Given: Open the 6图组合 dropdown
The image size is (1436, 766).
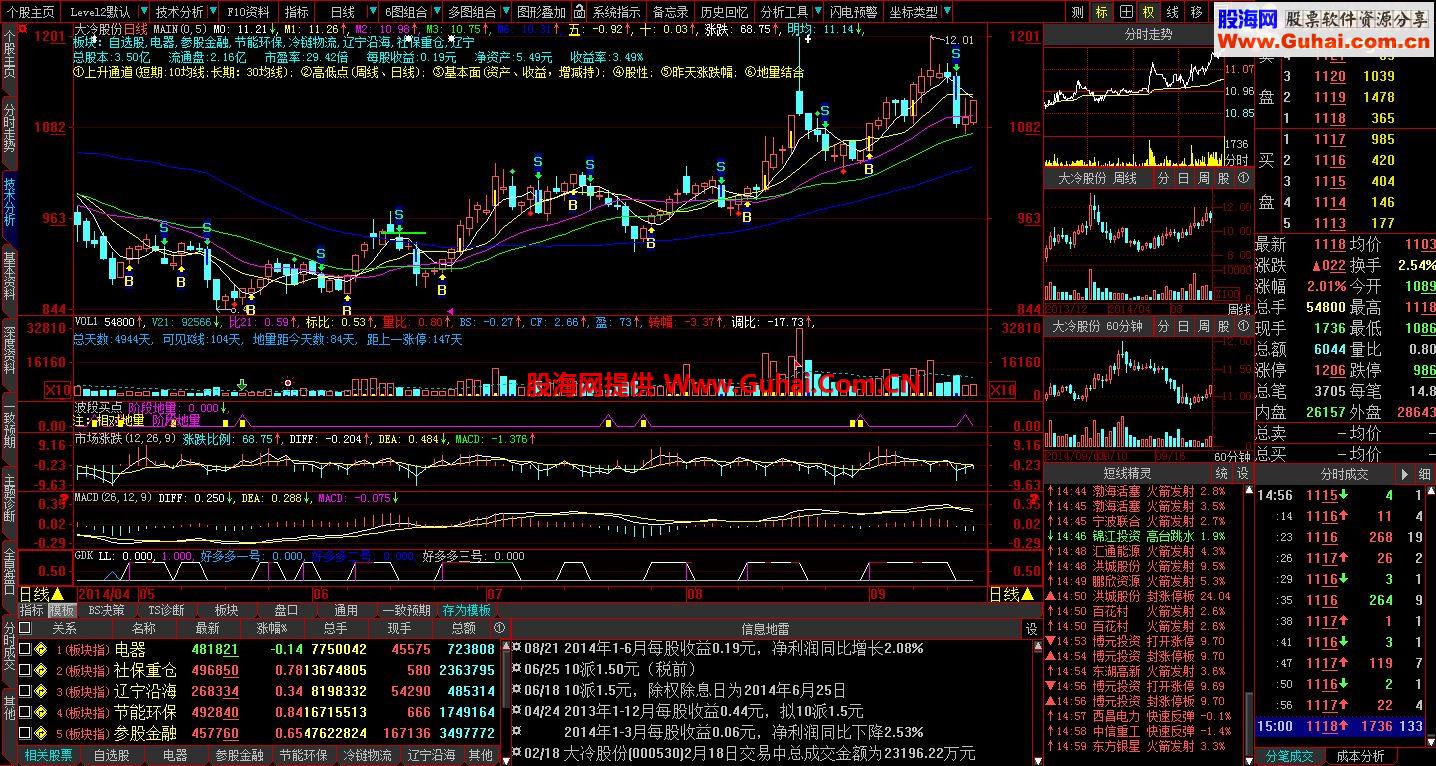Looking at the screenshot, I should (411, 12).
